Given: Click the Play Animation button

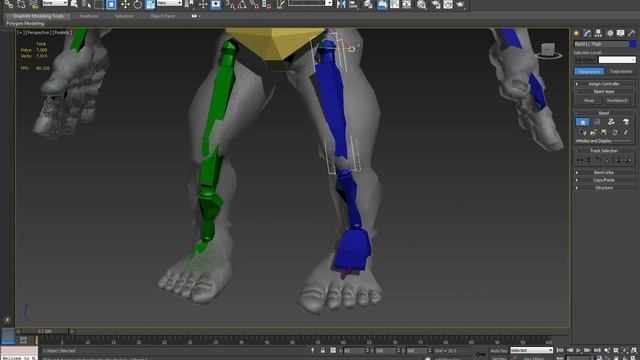Looking at the screenshot, I should (579, 351).
